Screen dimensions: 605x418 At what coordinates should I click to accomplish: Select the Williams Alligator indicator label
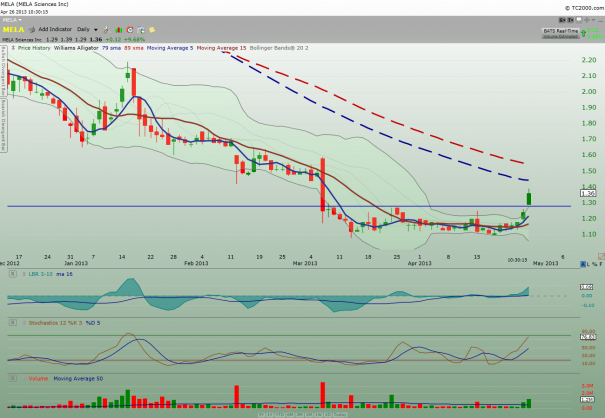point(76,48)
